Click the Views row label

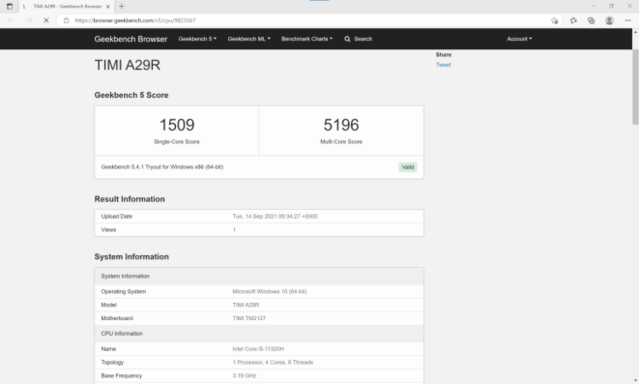[x=109, y=230]
